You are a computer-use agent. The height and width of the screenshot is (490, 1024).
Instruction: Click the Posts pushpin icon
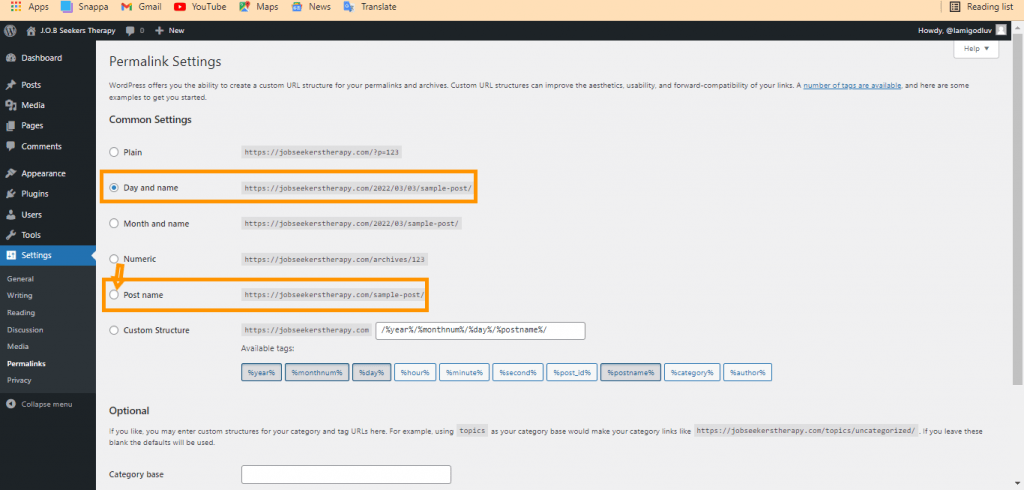[10, 85]
